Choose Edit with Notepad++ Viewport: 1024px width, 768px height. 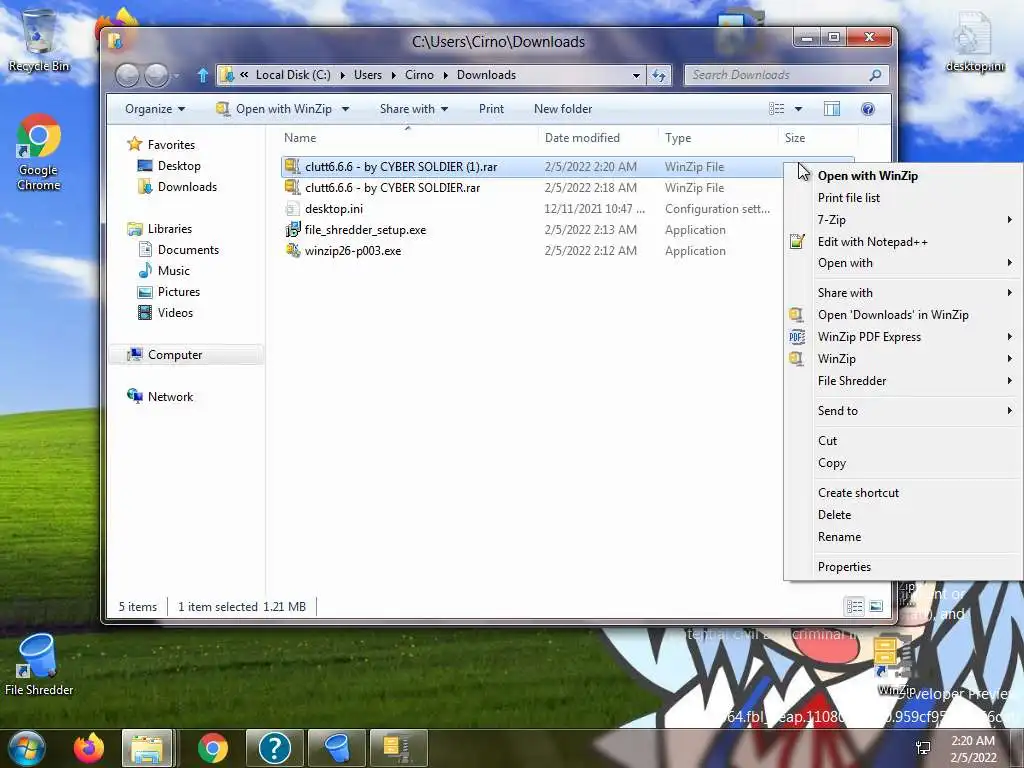pos(872,242)
